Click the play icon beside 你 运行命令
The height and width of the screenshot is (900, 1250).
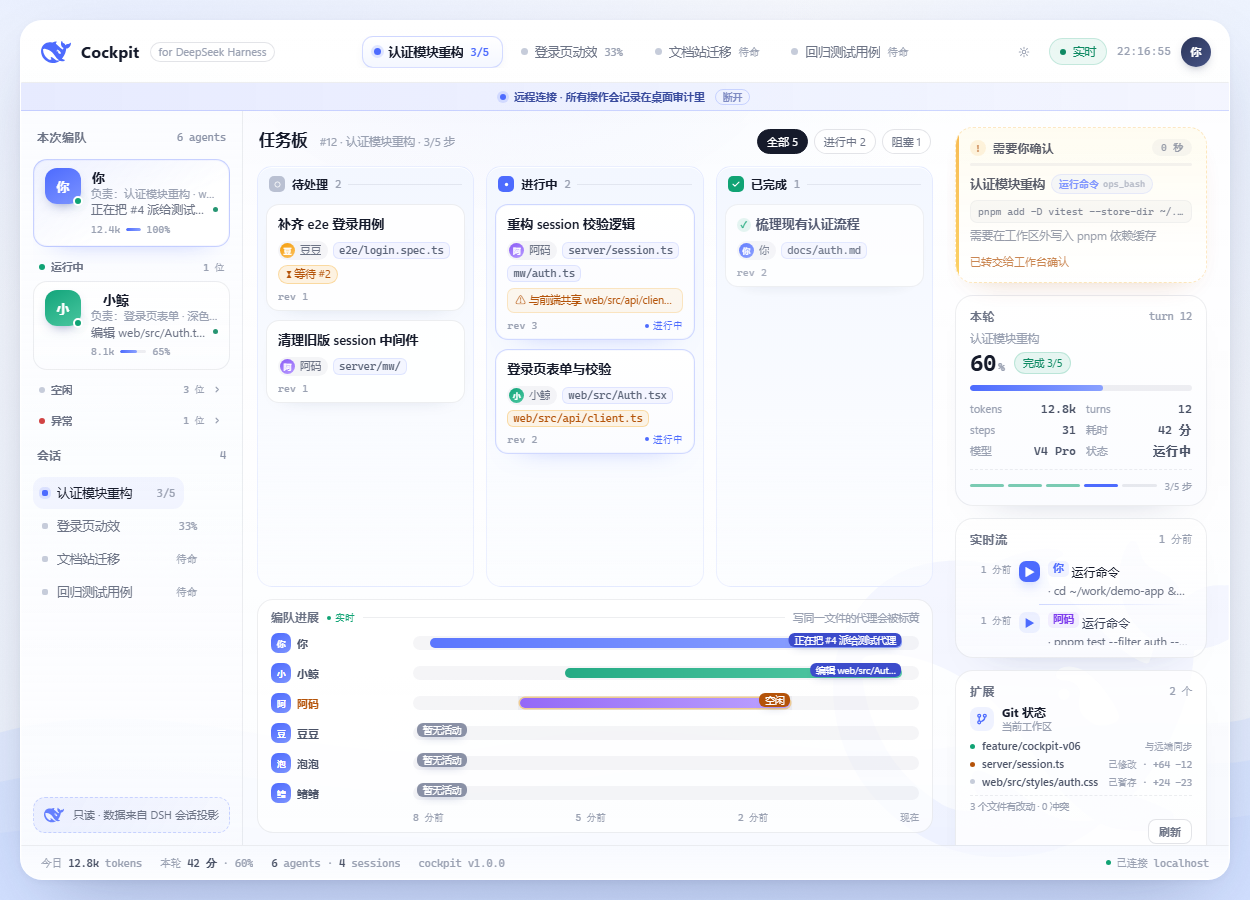[x=1029, y=572]
